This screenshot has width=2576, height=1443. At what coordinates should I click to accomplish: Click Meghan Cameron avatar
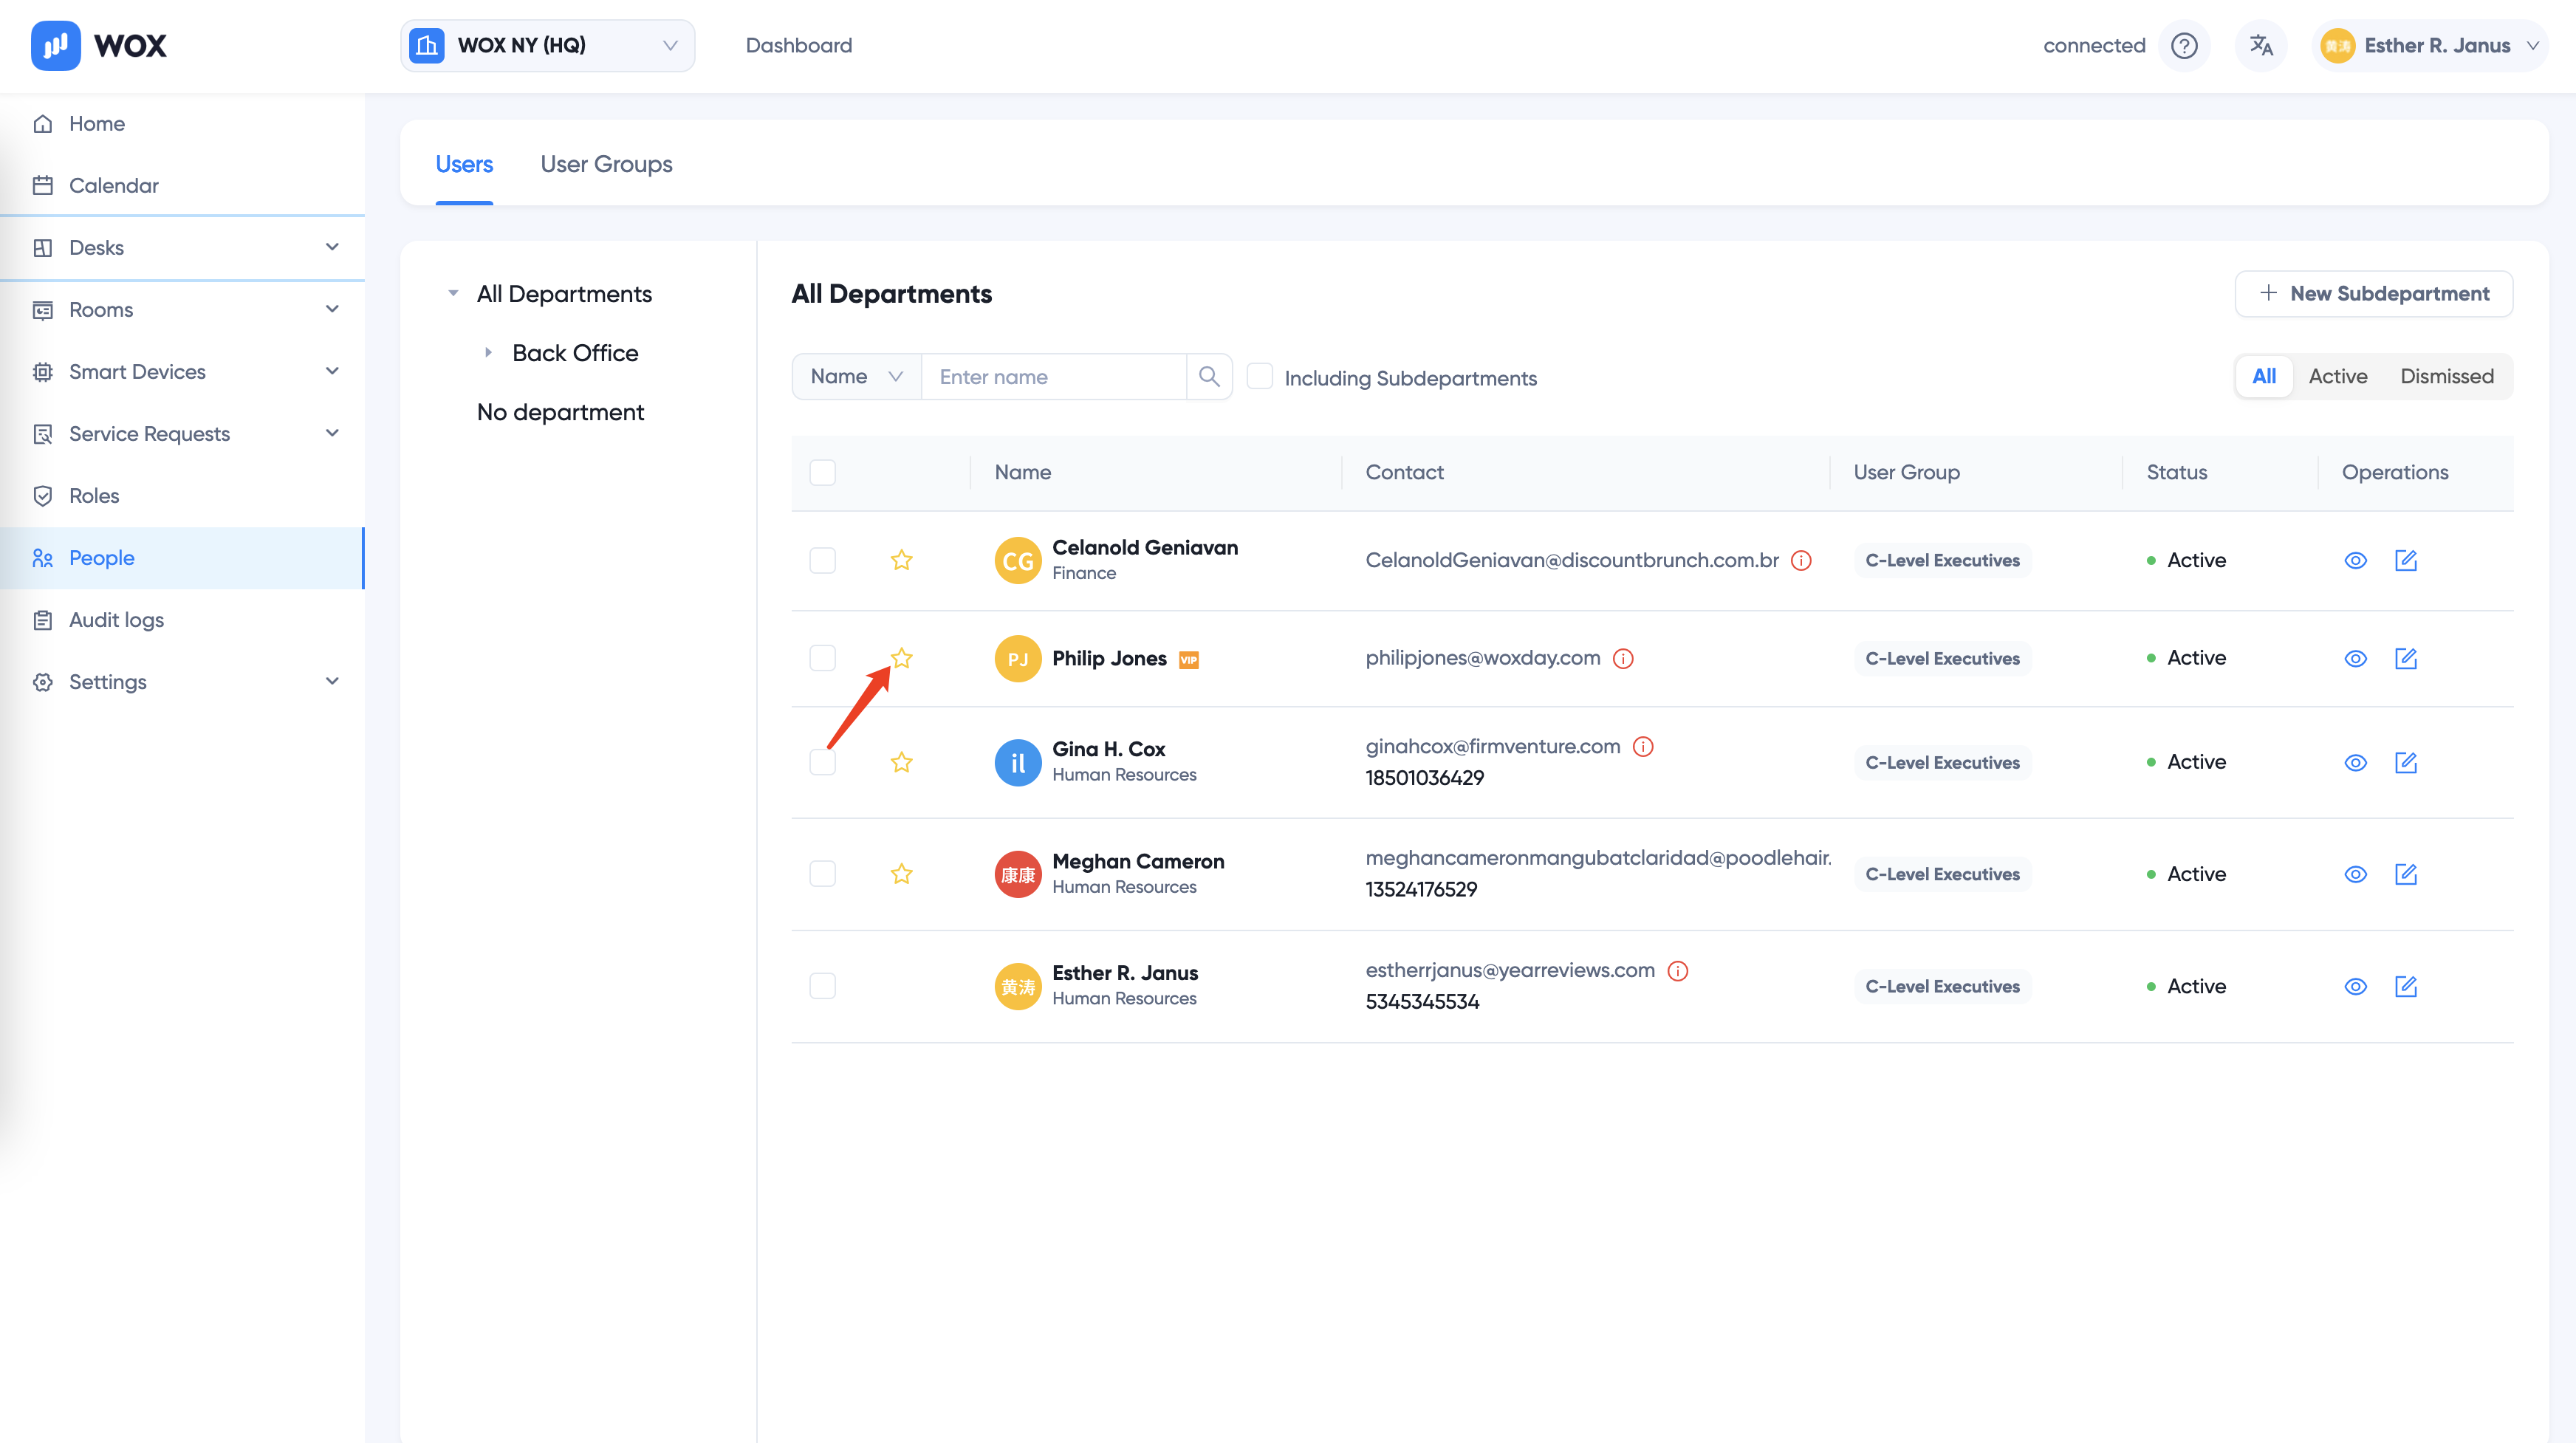[1018, 874]
